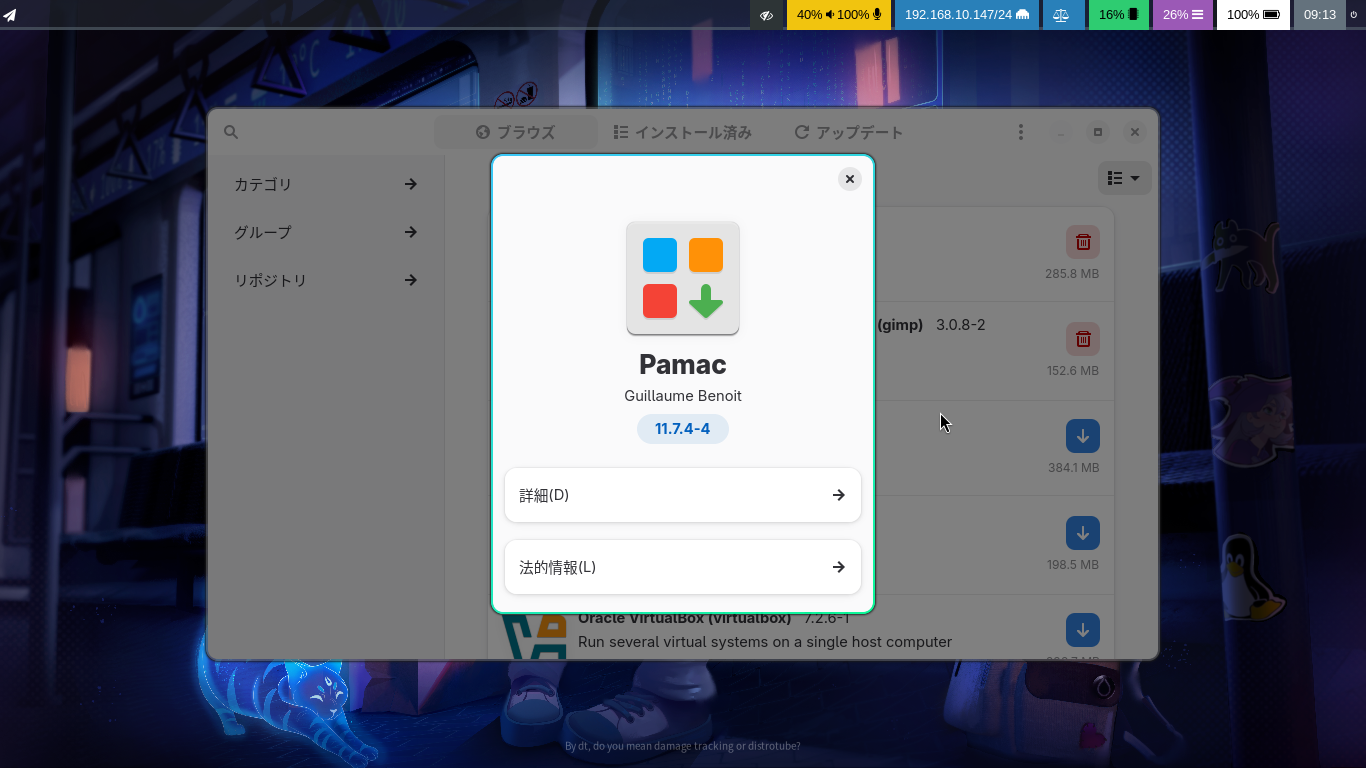Click the 285.8 MB size label
The width and height of the screenshot is (1366, 768).
click(1072, 274)
